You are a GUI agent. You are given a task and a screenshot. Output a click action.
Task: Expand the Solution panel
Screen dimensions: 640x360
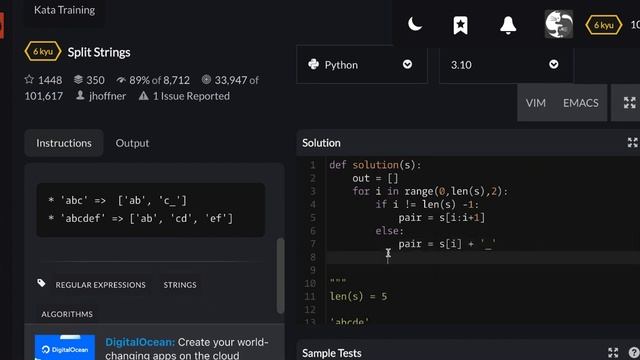tap(632, 142)
